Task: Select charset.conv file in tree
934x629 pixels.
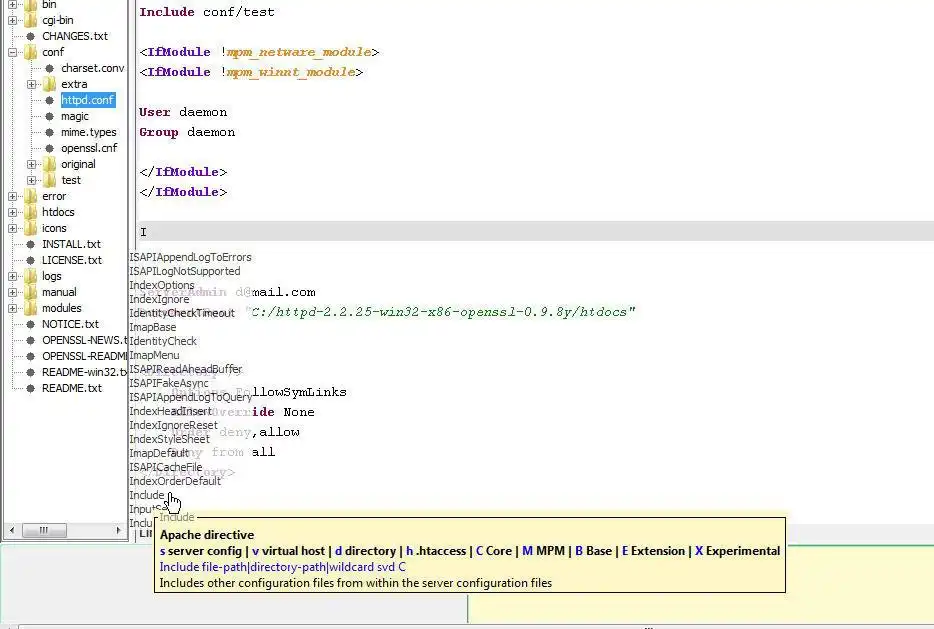Action: [x=92, y=68]
